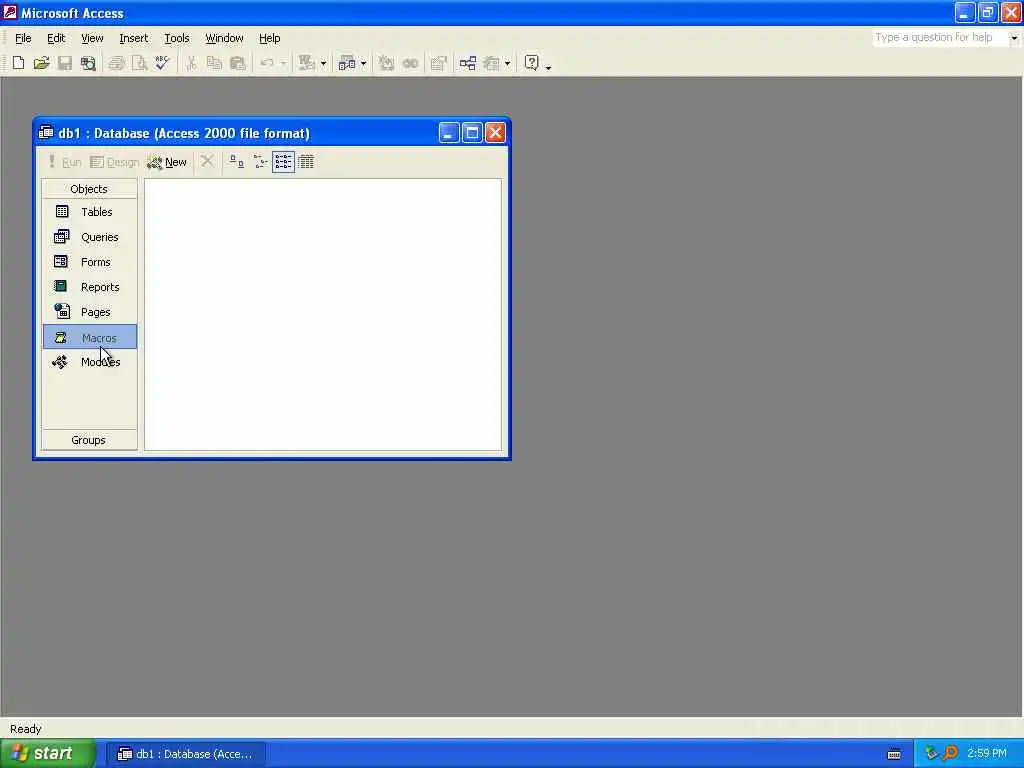Click the New blank database icon
The image size is (1024, 768).
(x=18, y=63)
